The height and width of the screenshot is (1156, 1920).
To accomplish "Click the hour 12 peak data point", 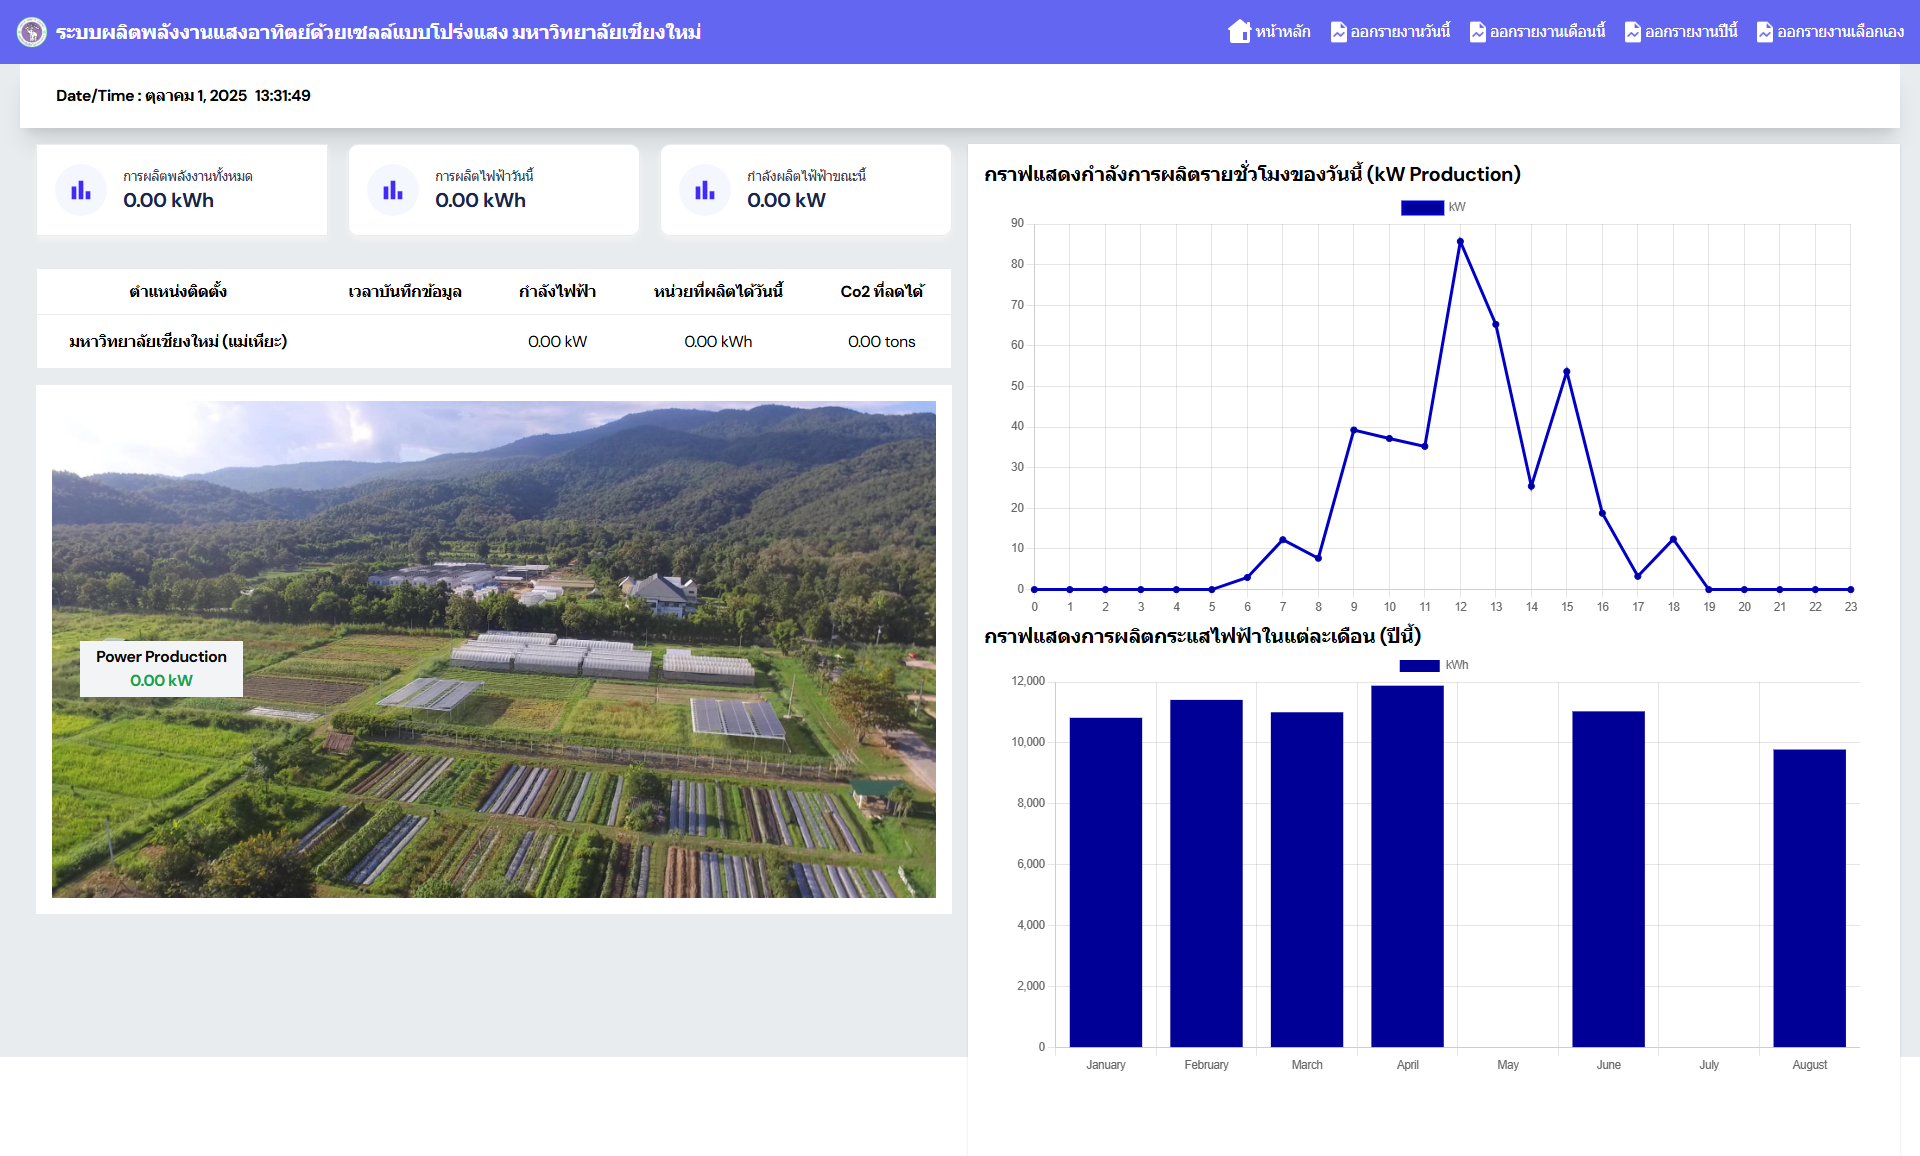I will (x=1460, y=242).
